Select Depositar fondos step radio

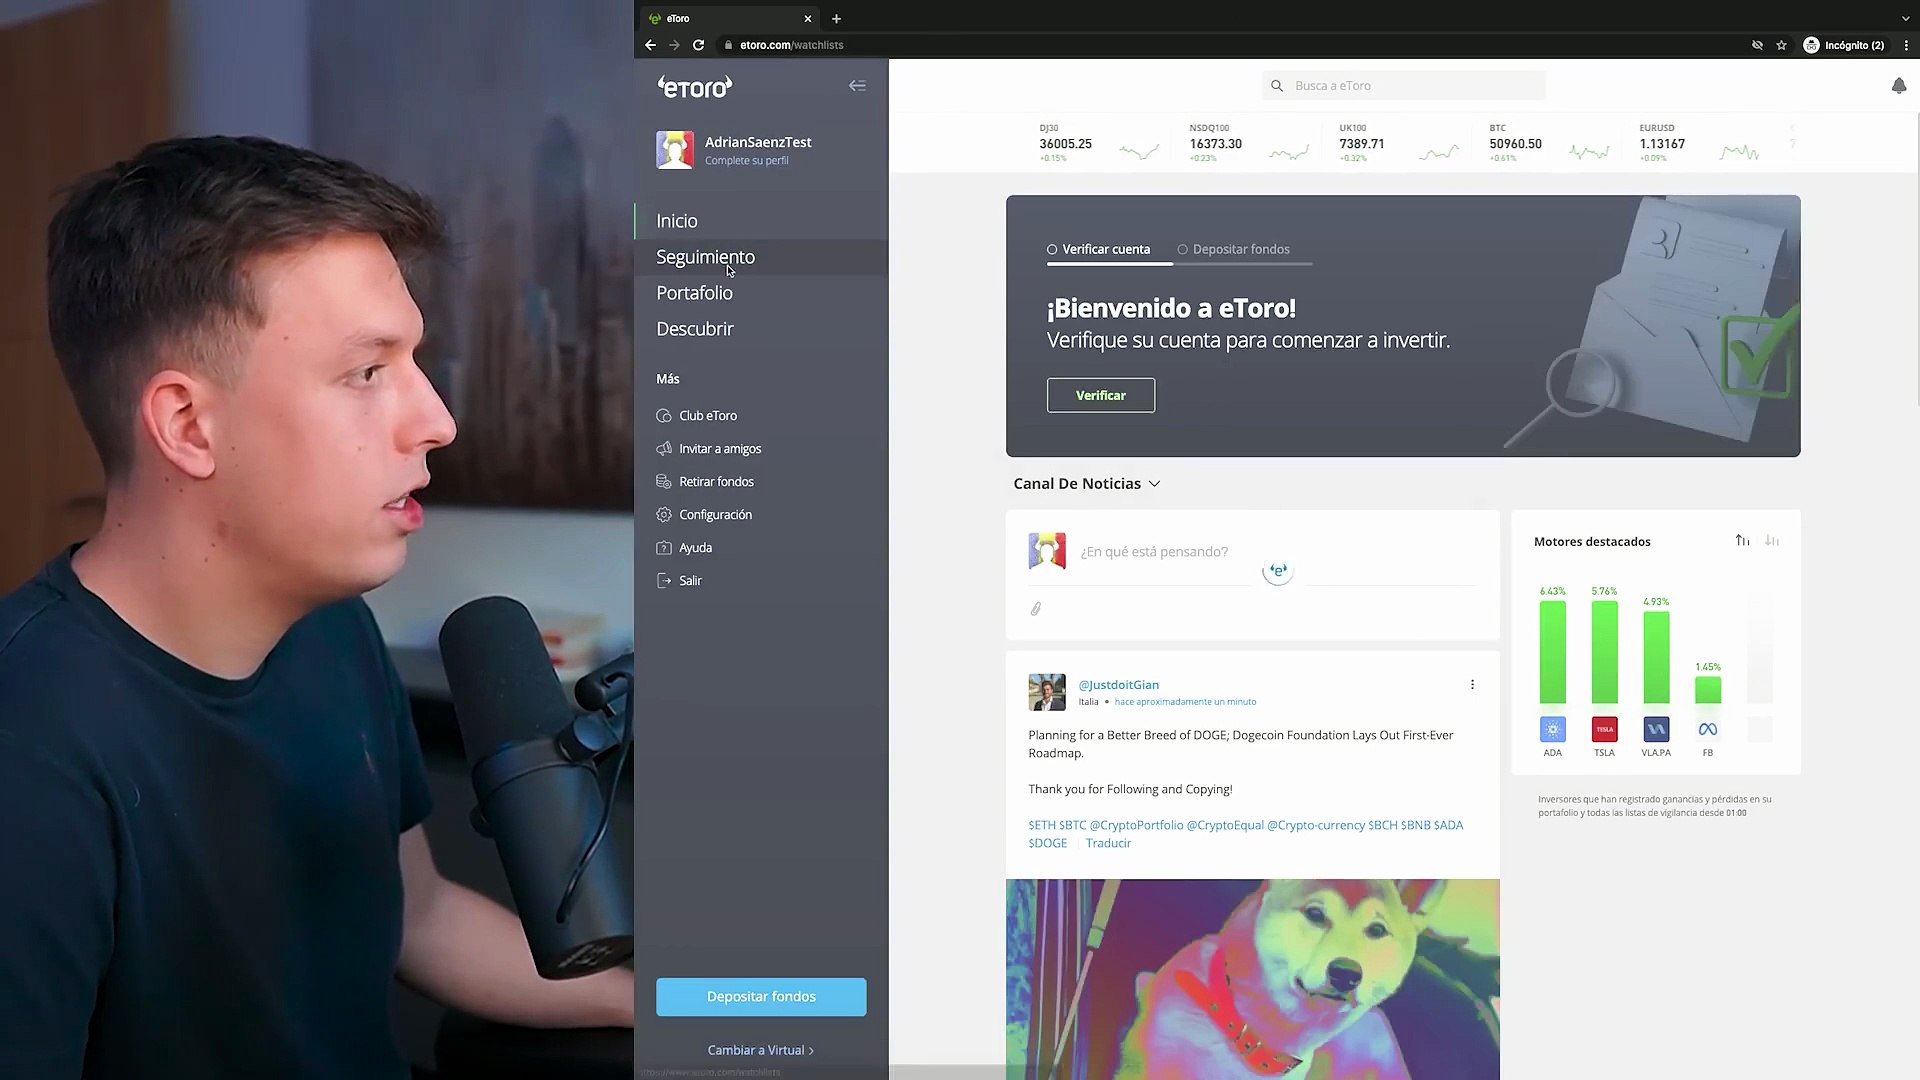[1182, 250]
